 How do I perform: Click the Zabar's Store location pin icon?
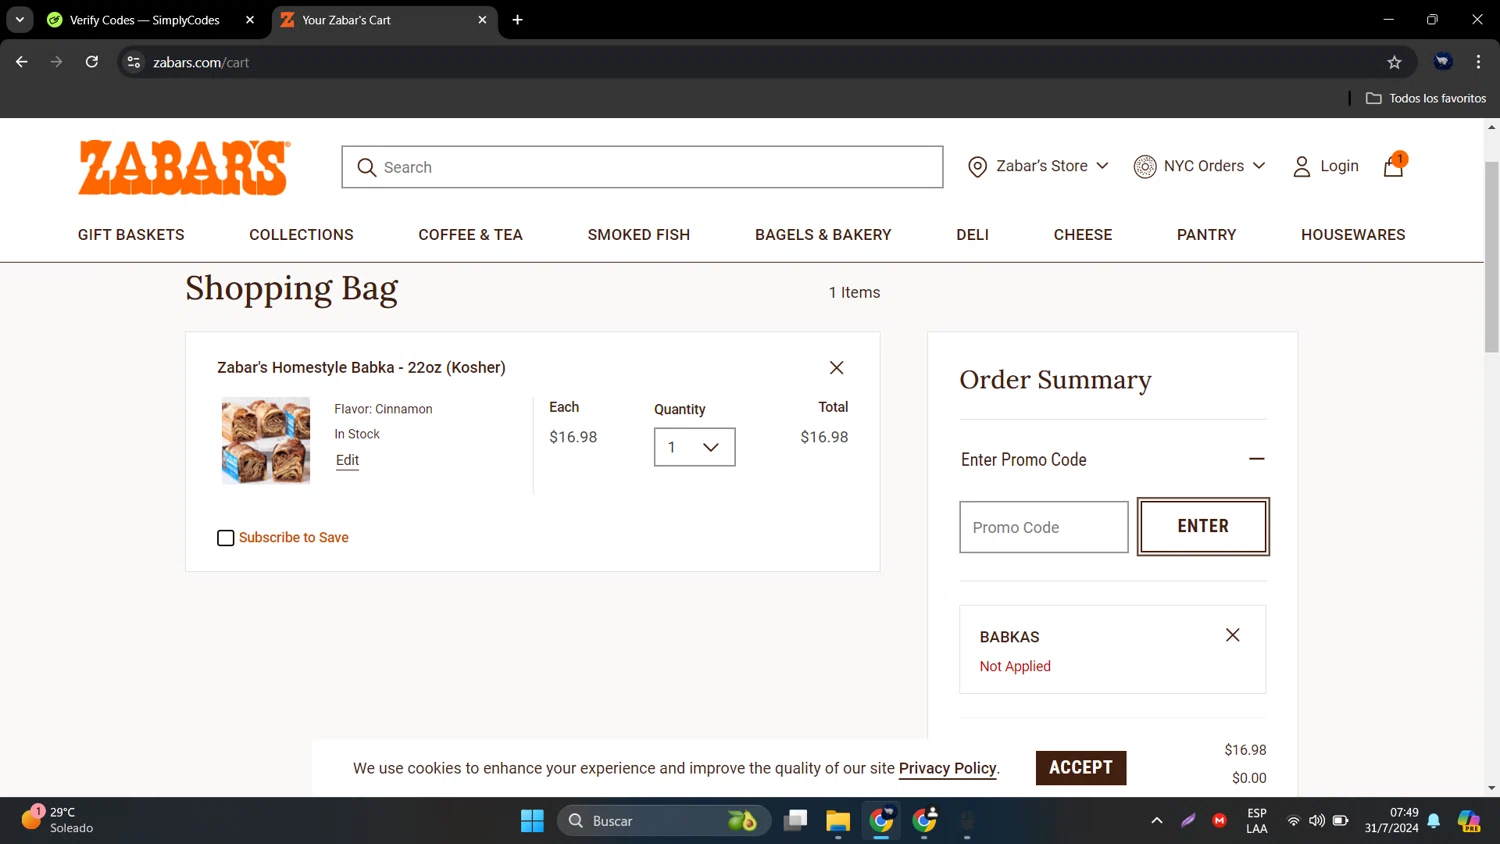click(x=977, y=167)
